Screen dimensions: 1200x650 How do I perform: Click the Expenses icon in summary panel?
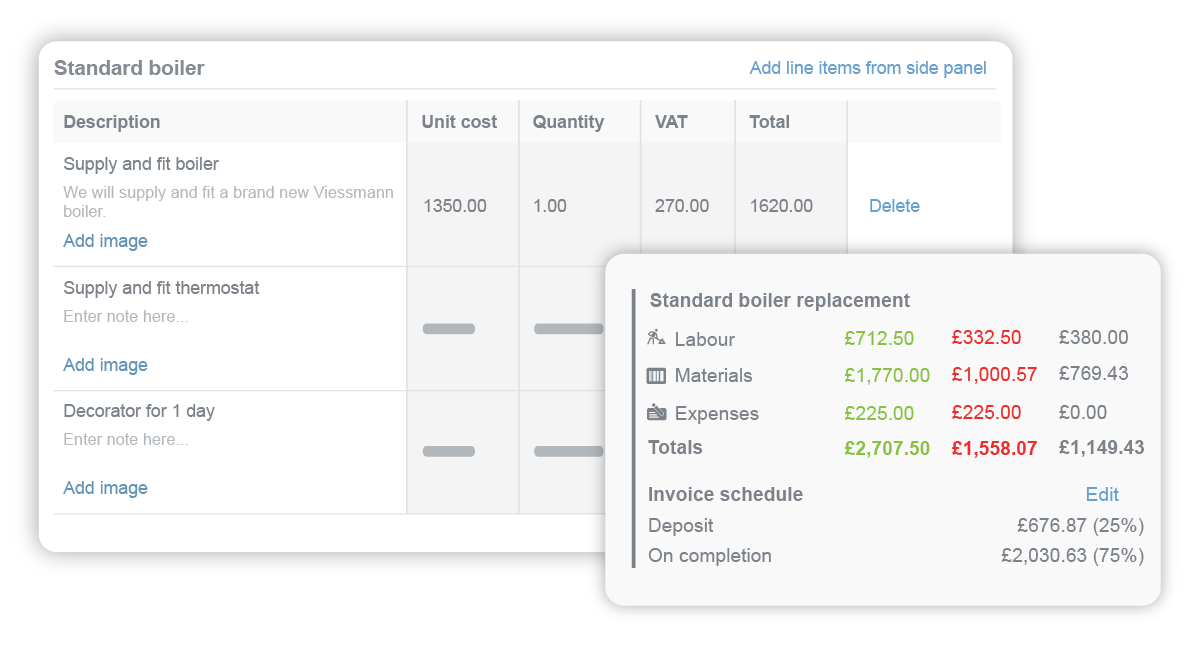point(657,412)
